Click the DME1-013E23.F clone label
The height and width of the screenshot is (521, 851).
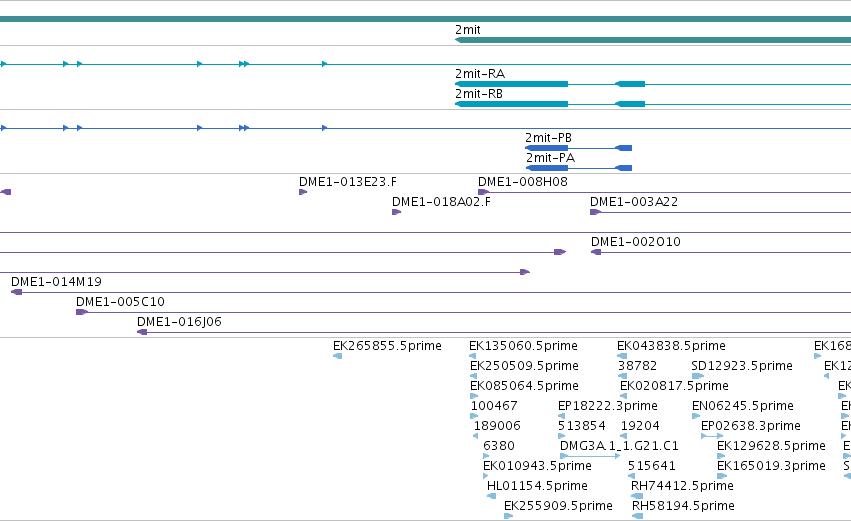pos(348,182)
